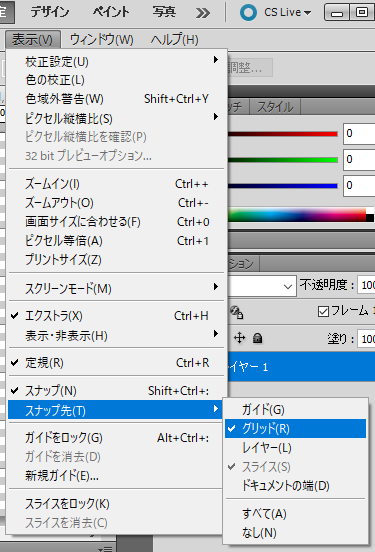Screen dimensions: 375x552
Task: Click the 不透明度 opacity field
Action: pyautogui.click(x=366, y=285)
